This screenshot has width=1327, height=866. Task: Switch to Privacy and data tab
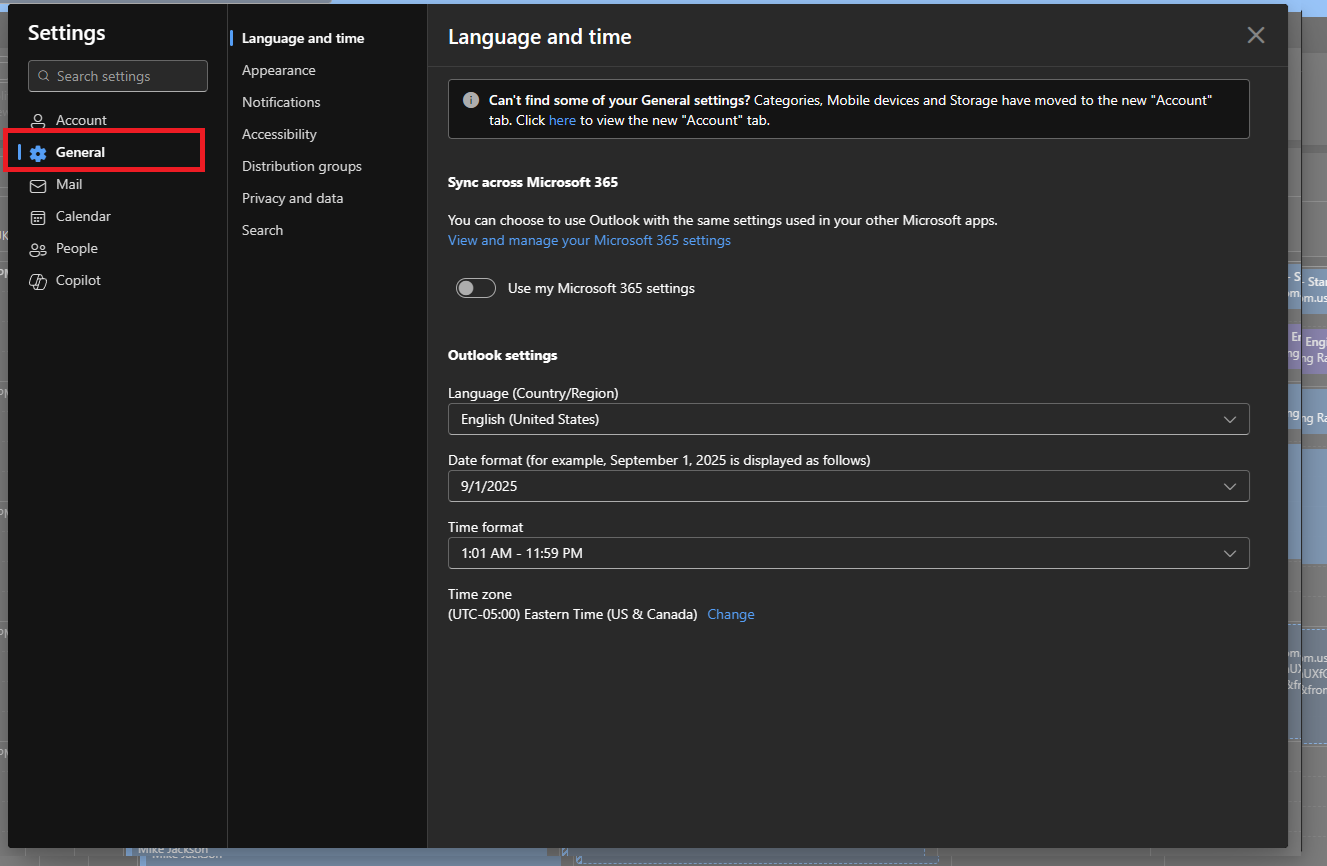click(x=293, y=198)
